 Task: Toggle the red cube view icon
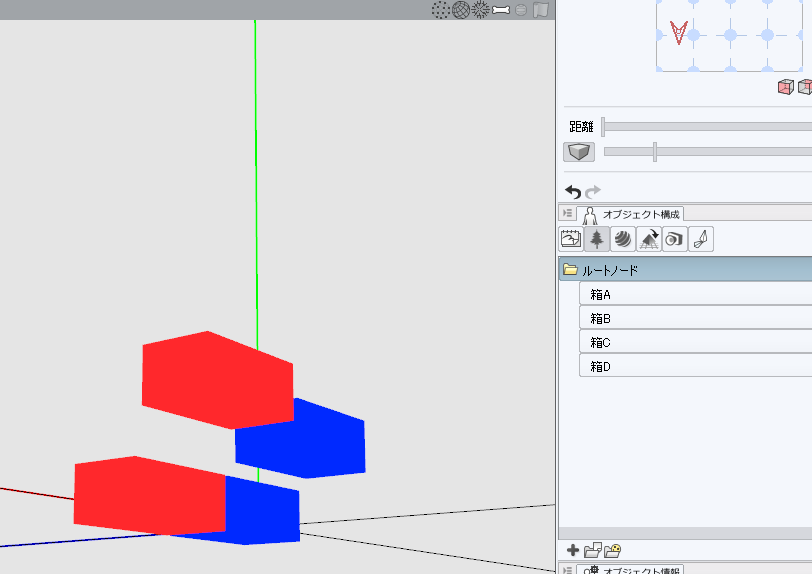click(x=785, y=87)
